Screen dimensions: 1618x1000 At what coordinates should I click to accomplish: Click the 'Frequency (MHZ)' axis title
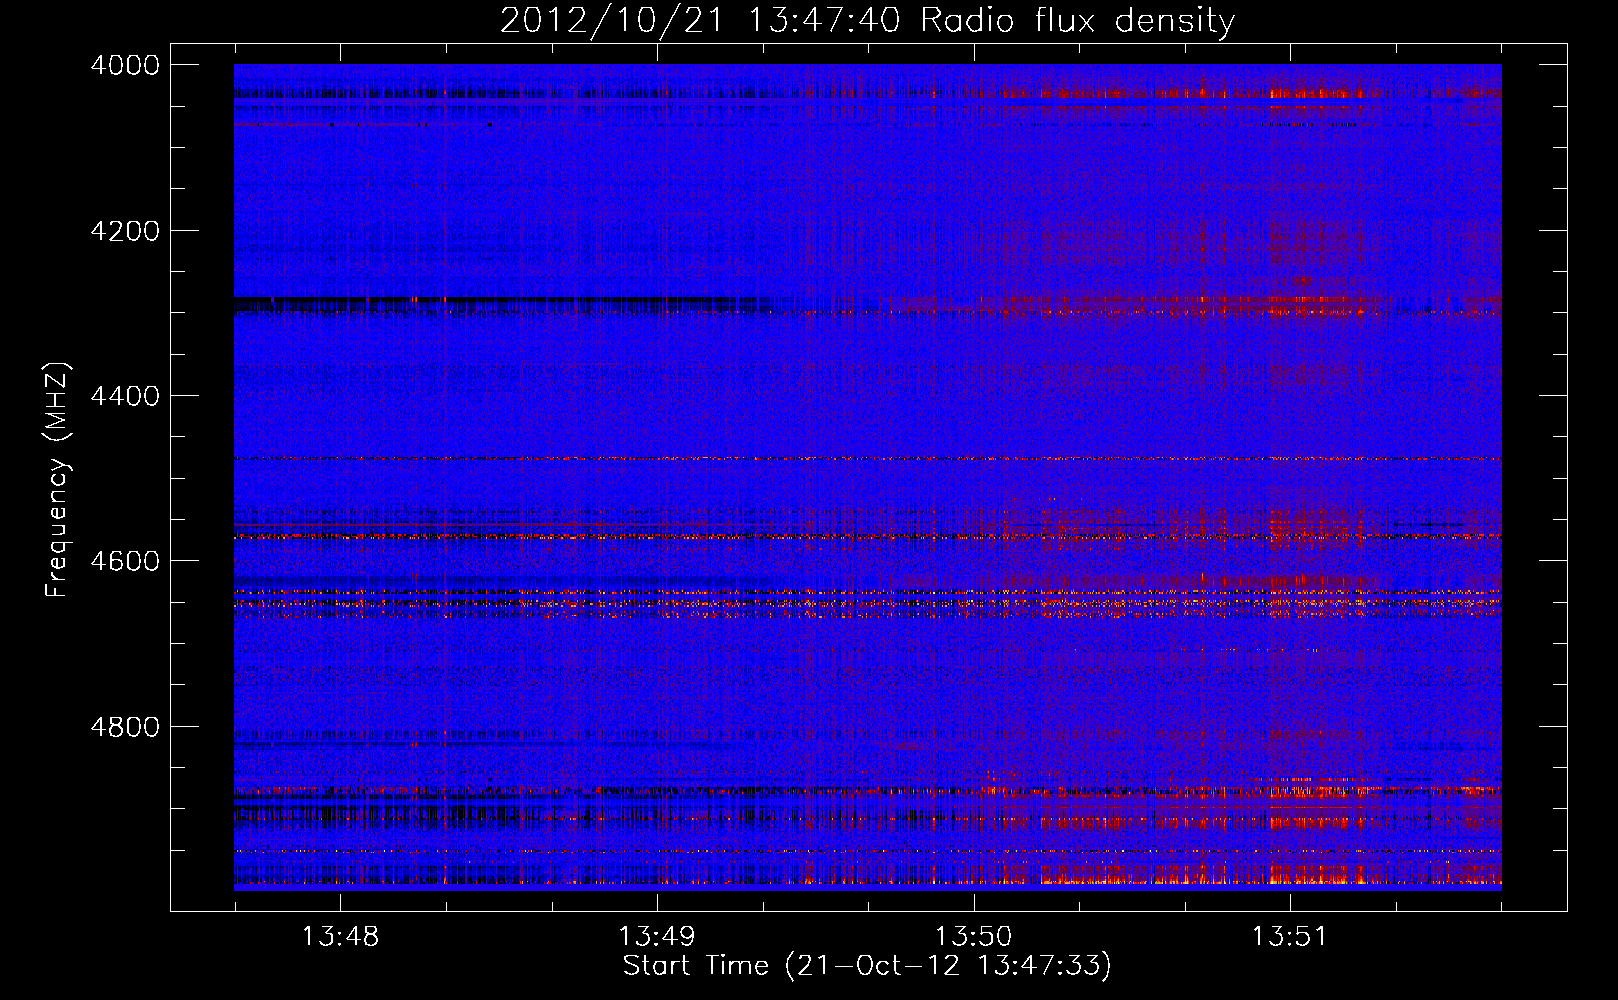click(x=58, y=480)
